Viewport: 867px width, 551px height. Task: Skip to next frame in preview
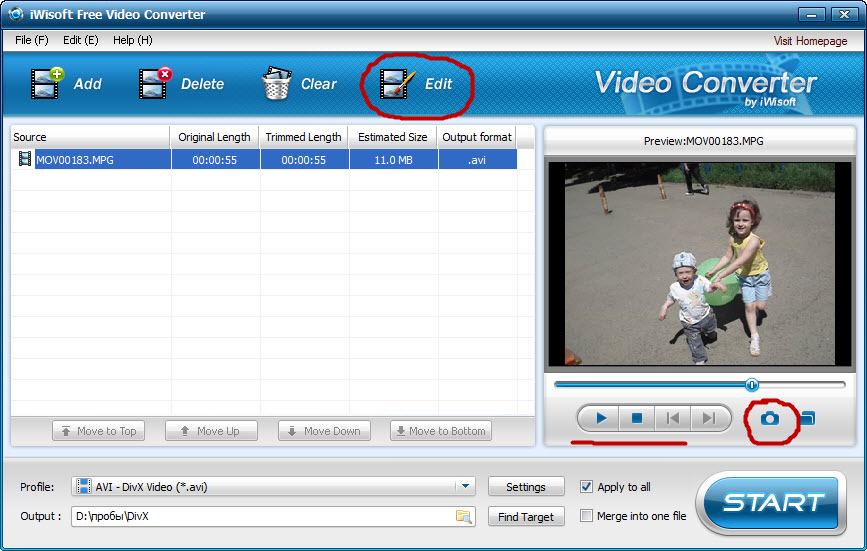point(708,418)
